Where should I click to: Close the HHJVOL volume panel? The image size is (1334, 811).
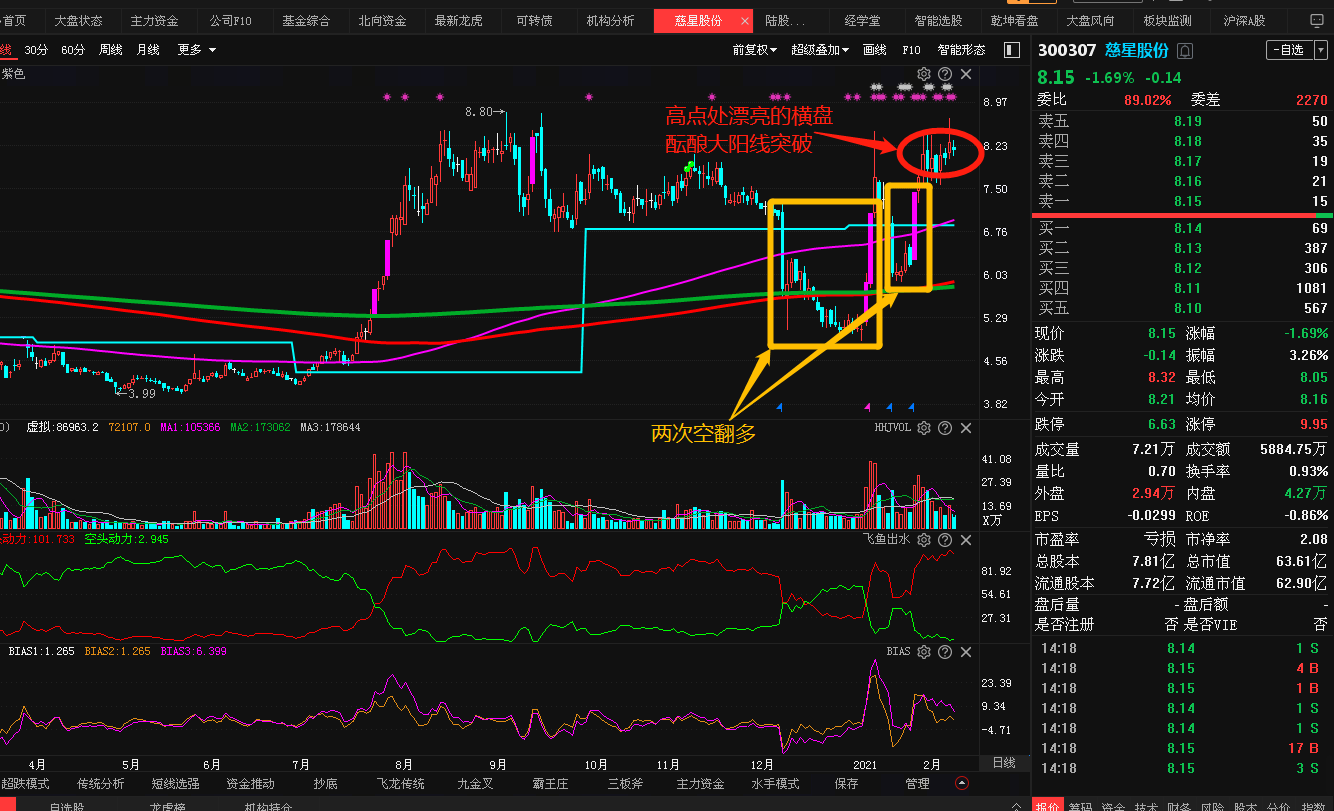(x=966, y=428)
